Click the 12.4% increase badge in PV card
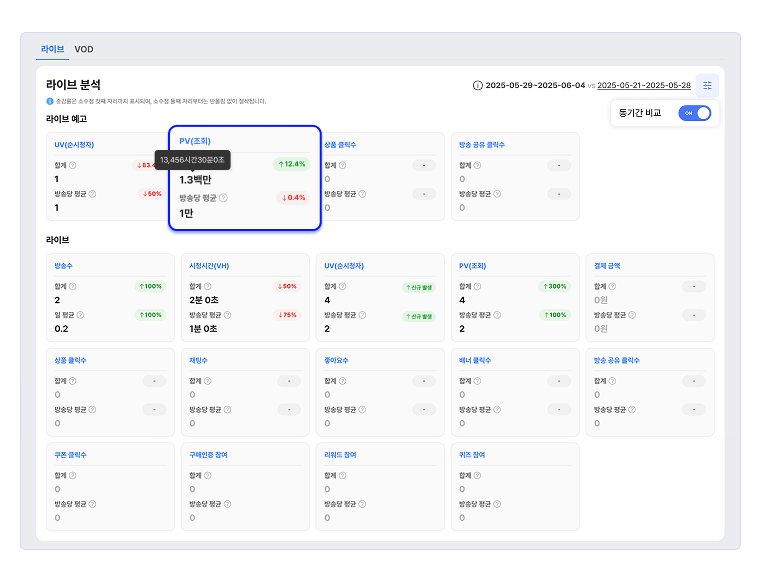The image size is (760, 583). (292, 164)
